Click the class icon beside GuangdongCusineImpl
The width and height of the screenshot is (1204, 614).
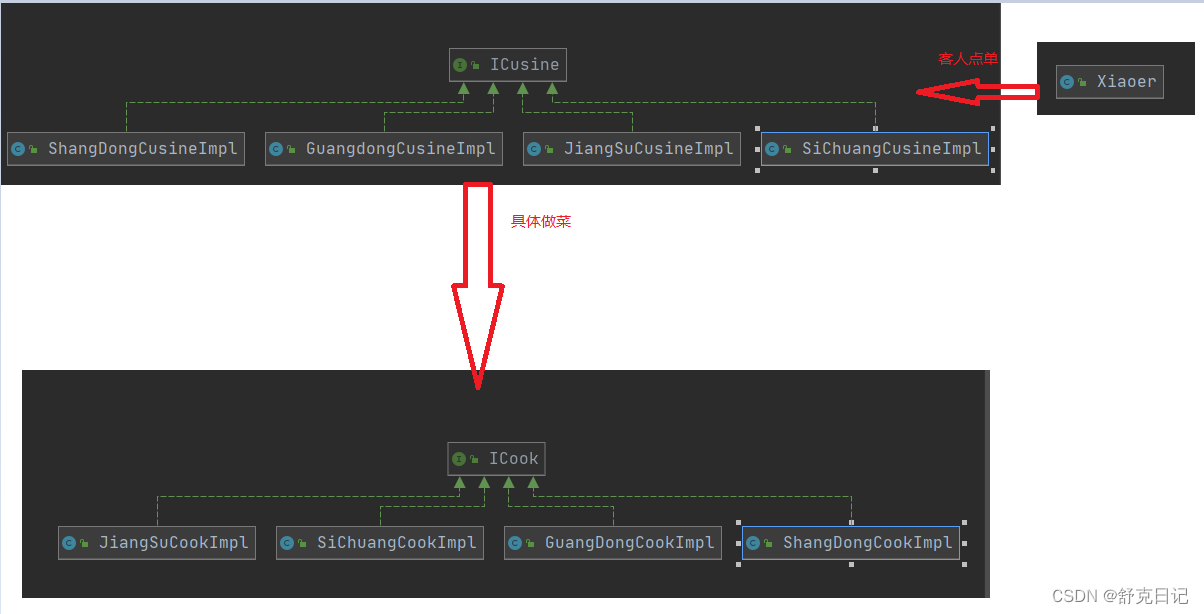coord(276,149)
